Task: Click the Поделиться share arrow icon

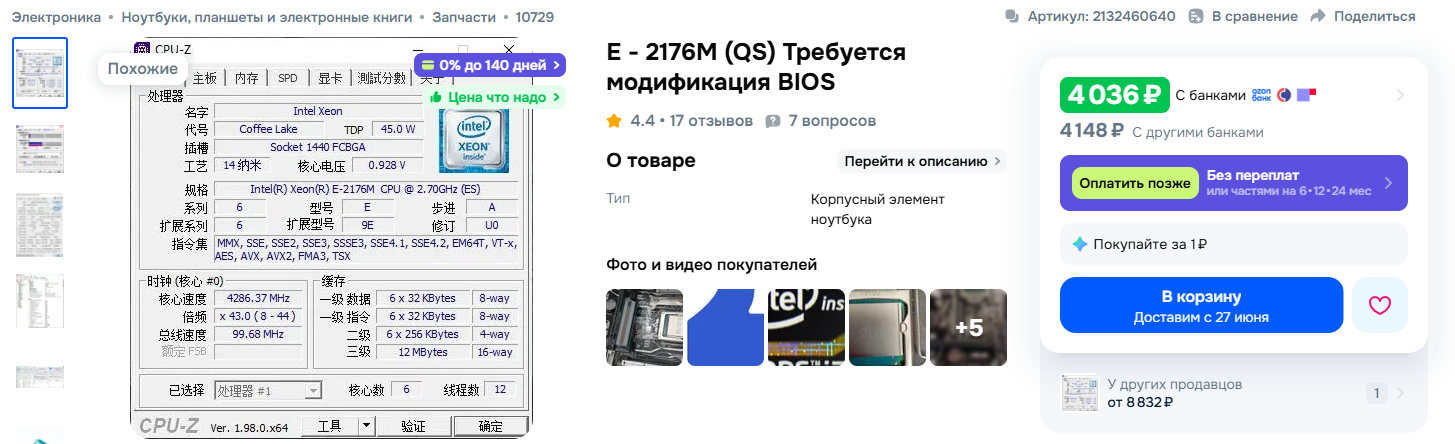Action: pos(1318,16)
